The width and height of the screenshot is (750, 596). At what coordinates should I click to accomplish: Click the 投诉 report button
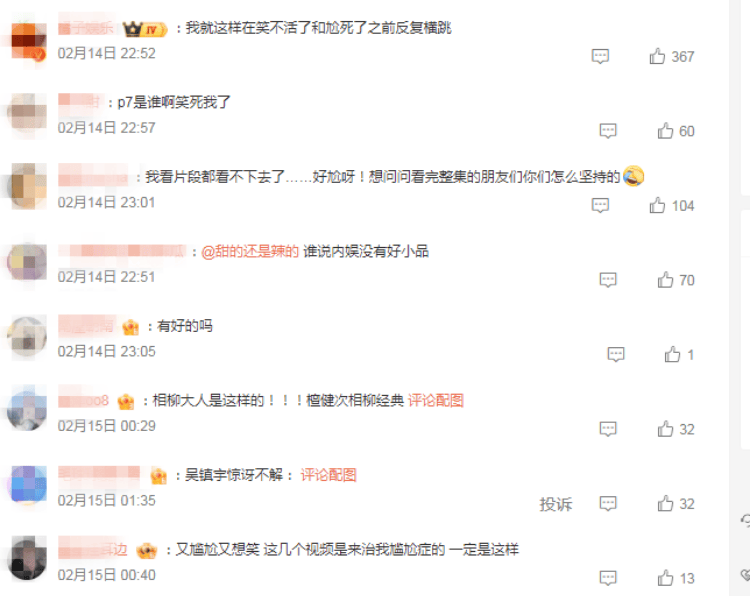click(556, 504)
